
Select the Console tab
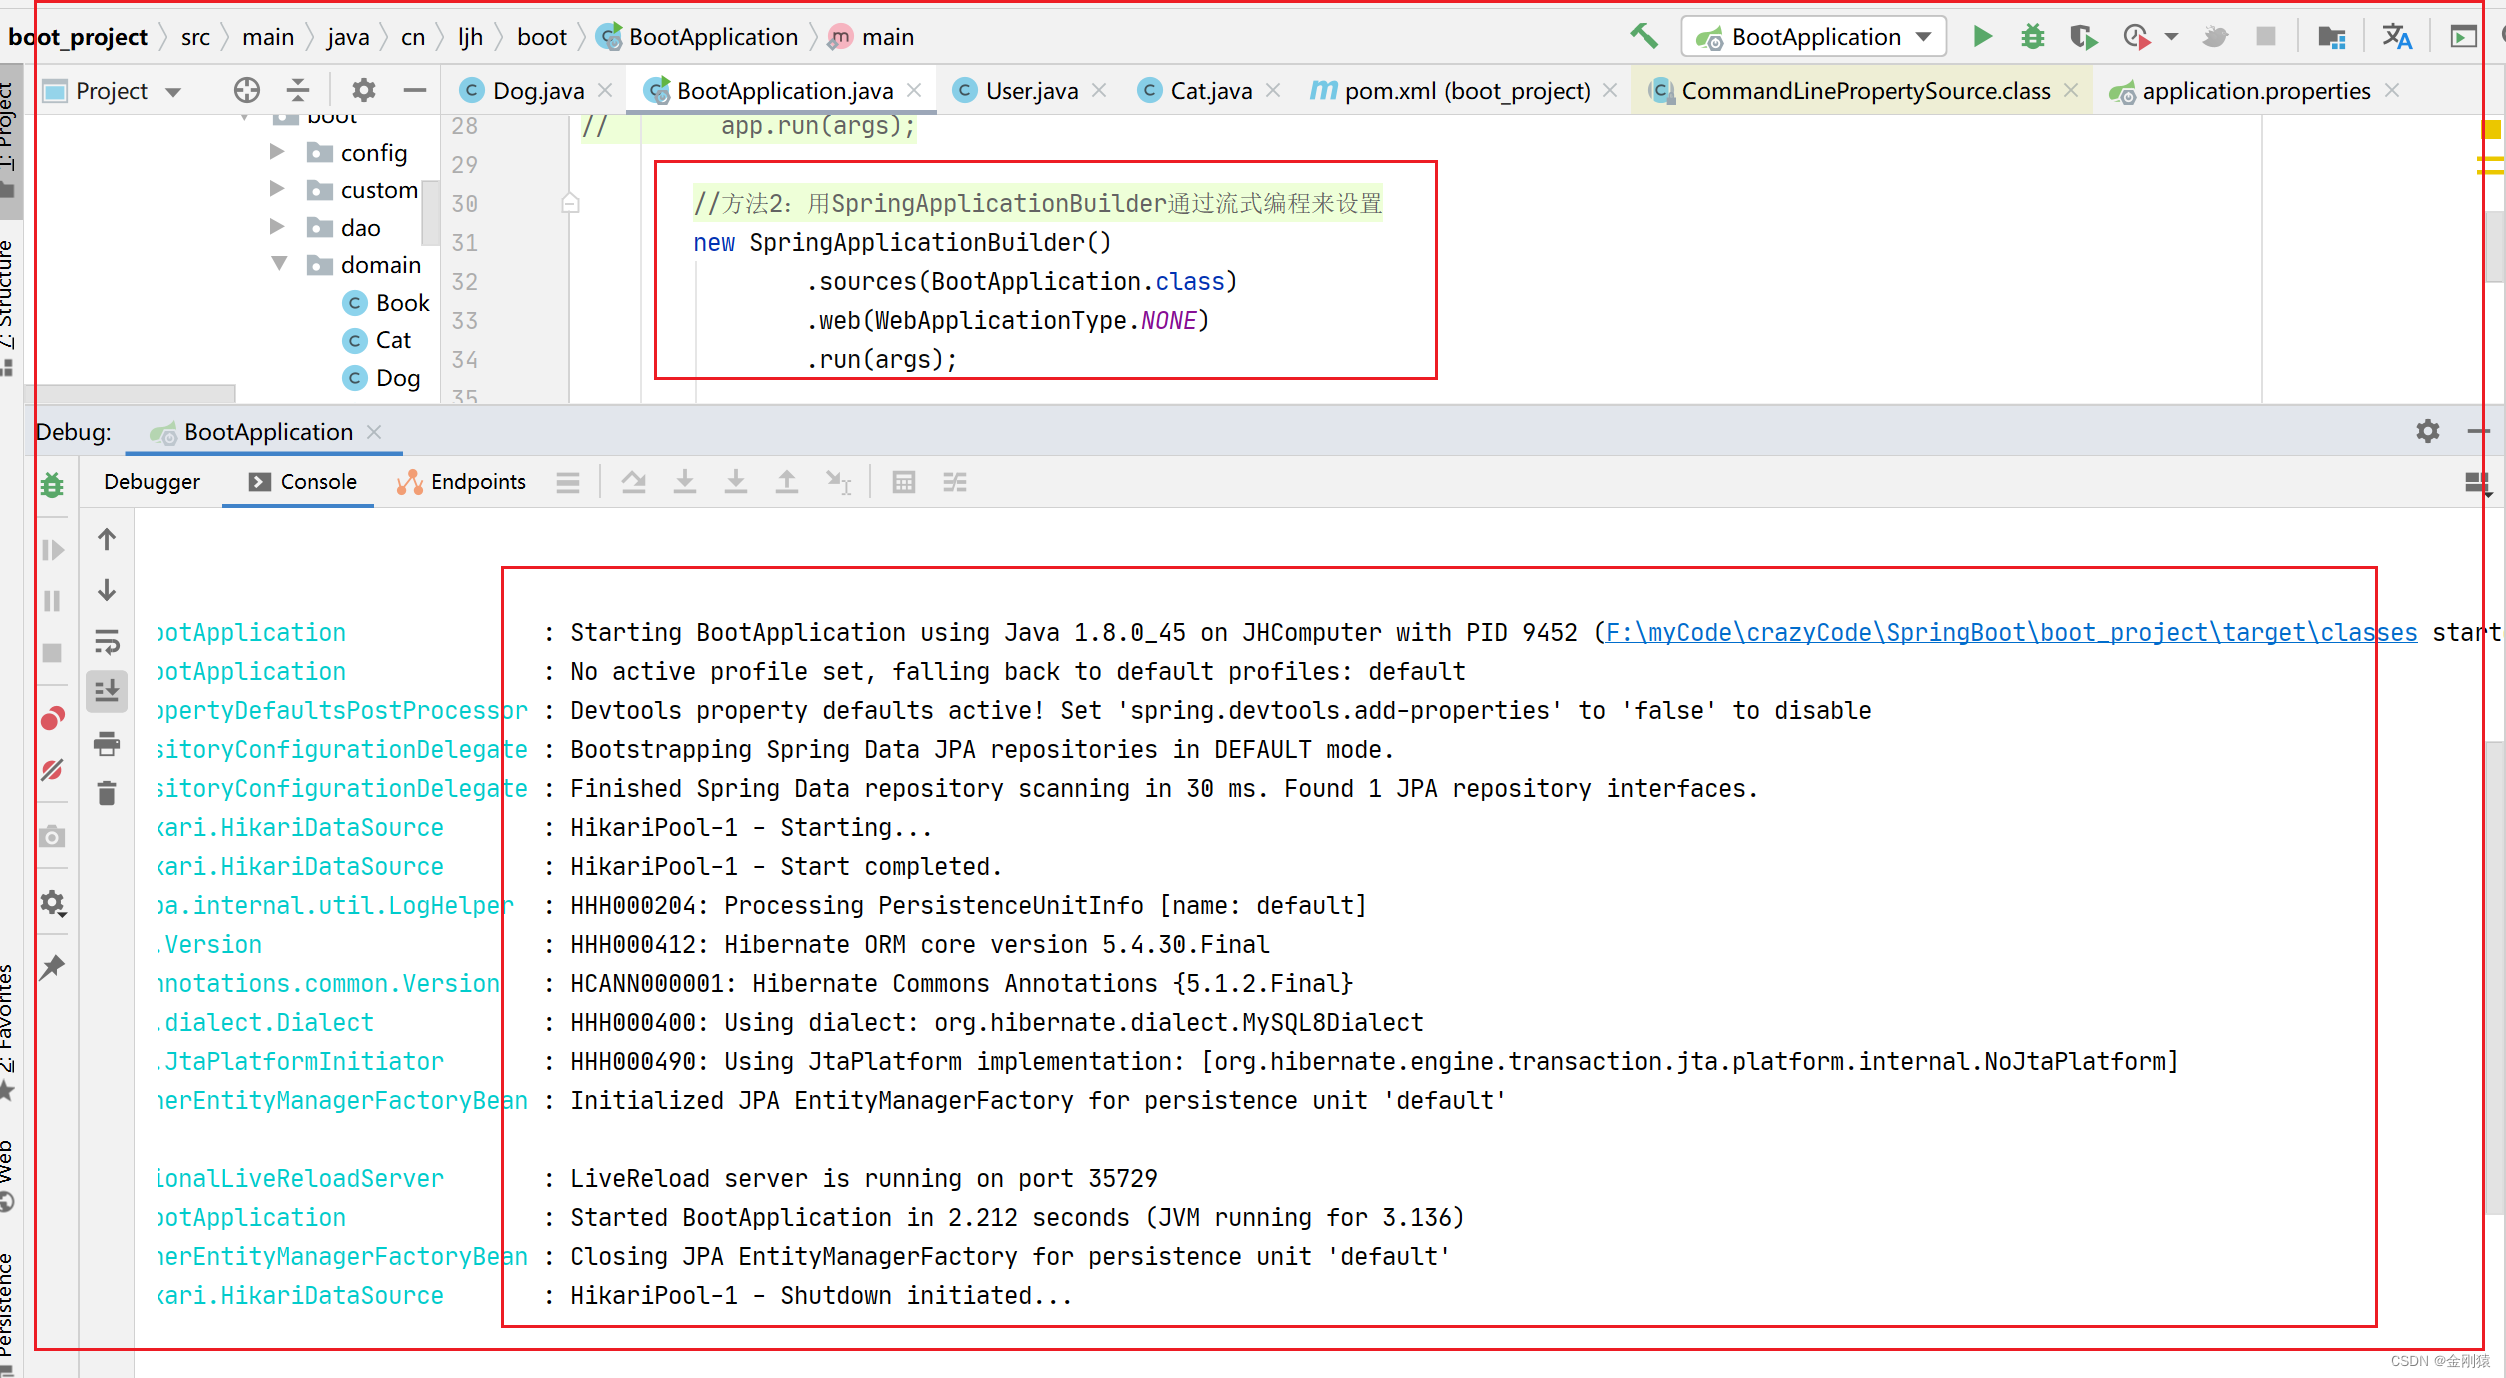pyautogui.click(x=302, y=482)
